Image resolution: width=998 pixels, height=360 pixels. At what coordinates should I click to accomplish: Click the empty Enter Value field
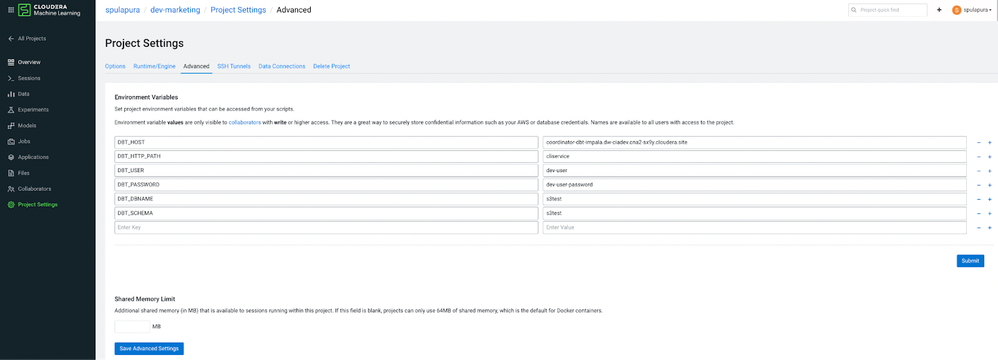click(755, 227)
